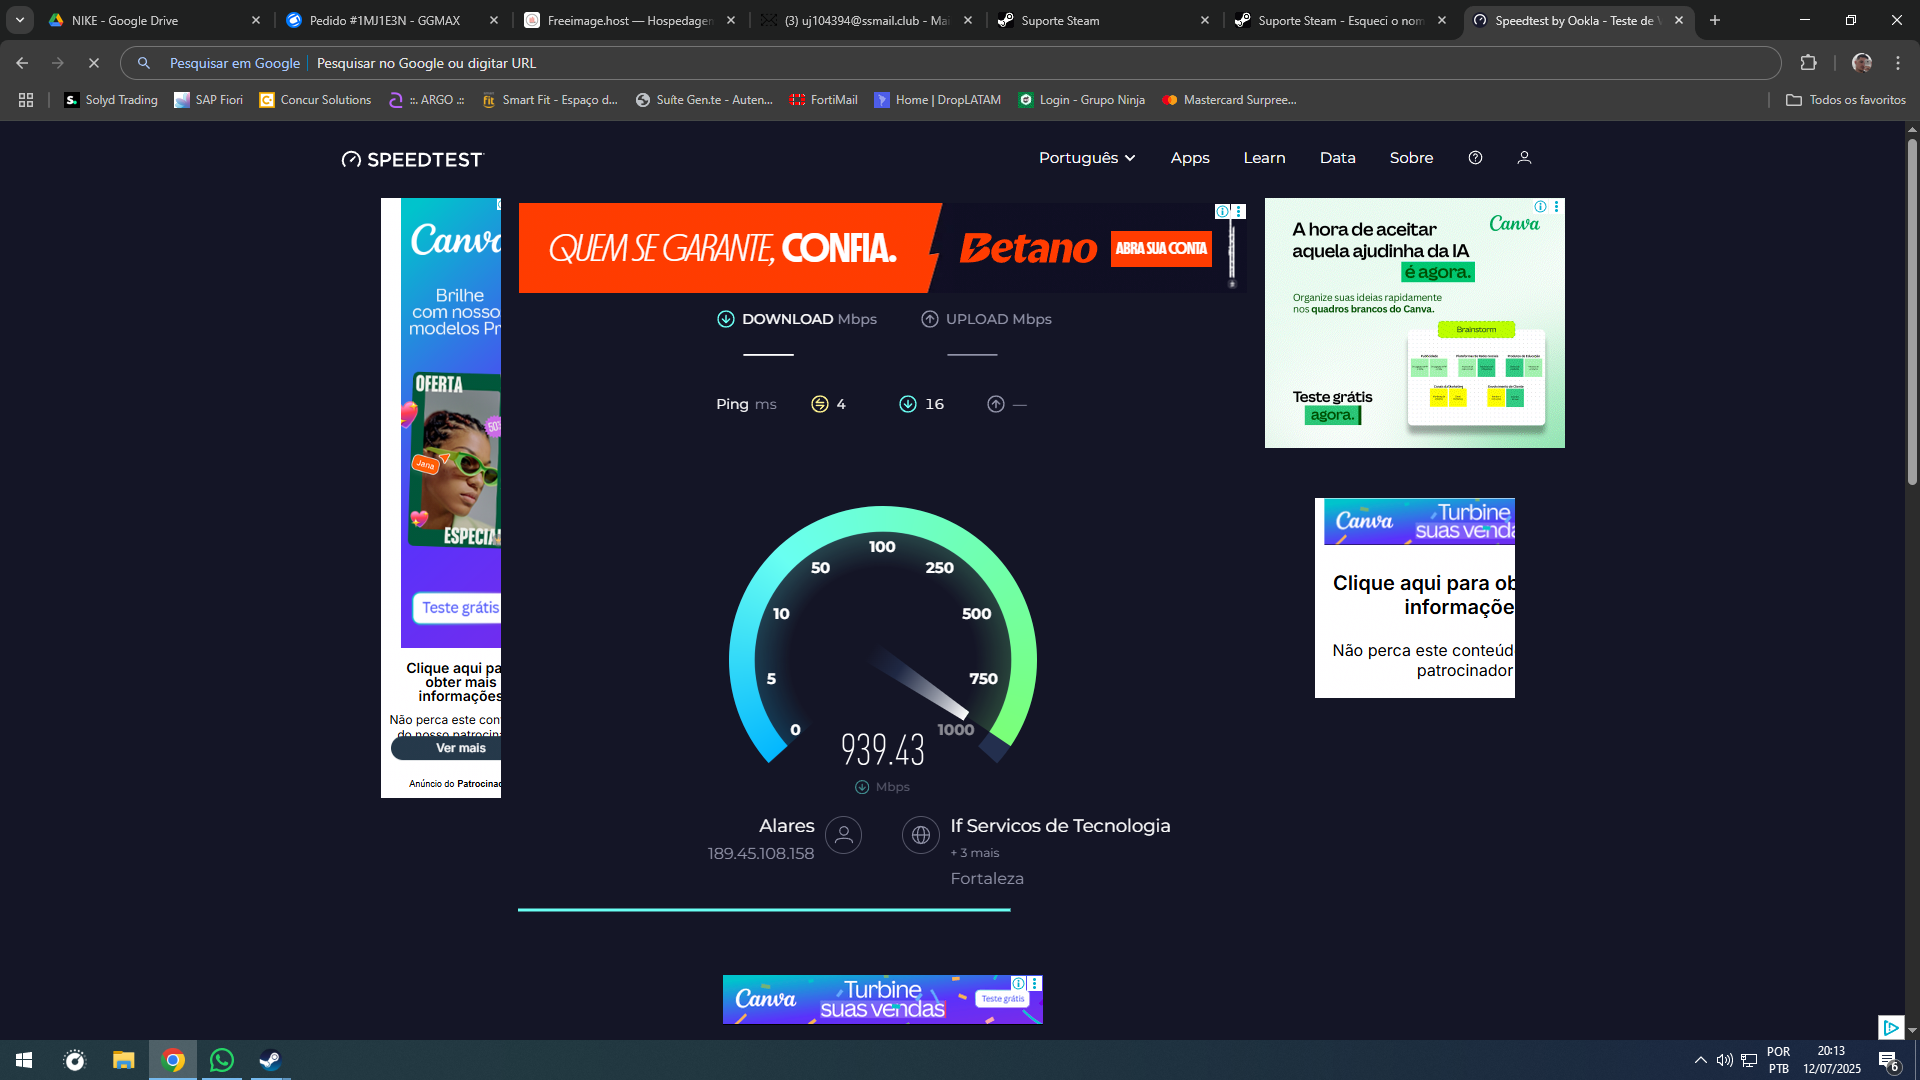The width and height of the screenshot is (1920, 1080).
Task: Click the If Servicos de Tecnologia server name
Action: coord(1060,826)
